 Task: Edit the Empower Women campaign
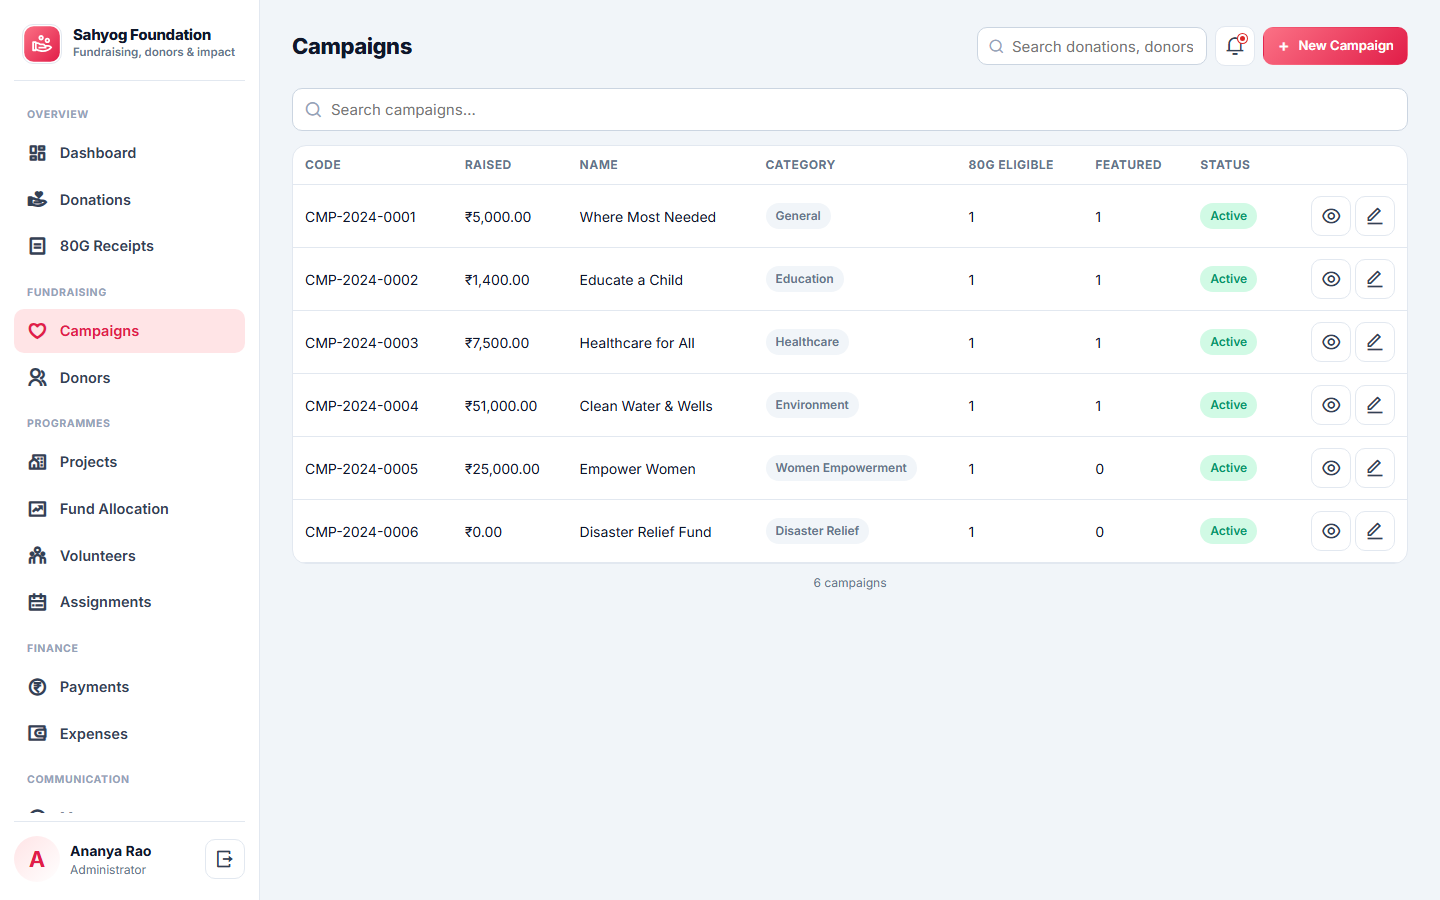coord(1375,468)
